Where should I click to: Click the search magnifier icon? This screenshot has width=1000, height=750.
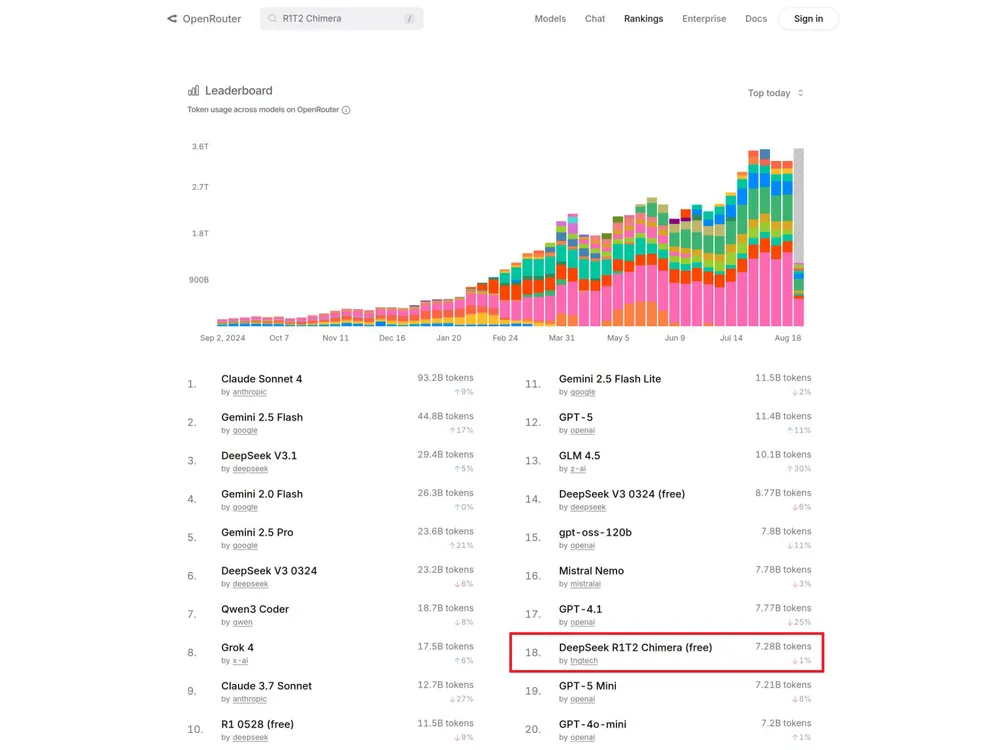pos(272,19)
